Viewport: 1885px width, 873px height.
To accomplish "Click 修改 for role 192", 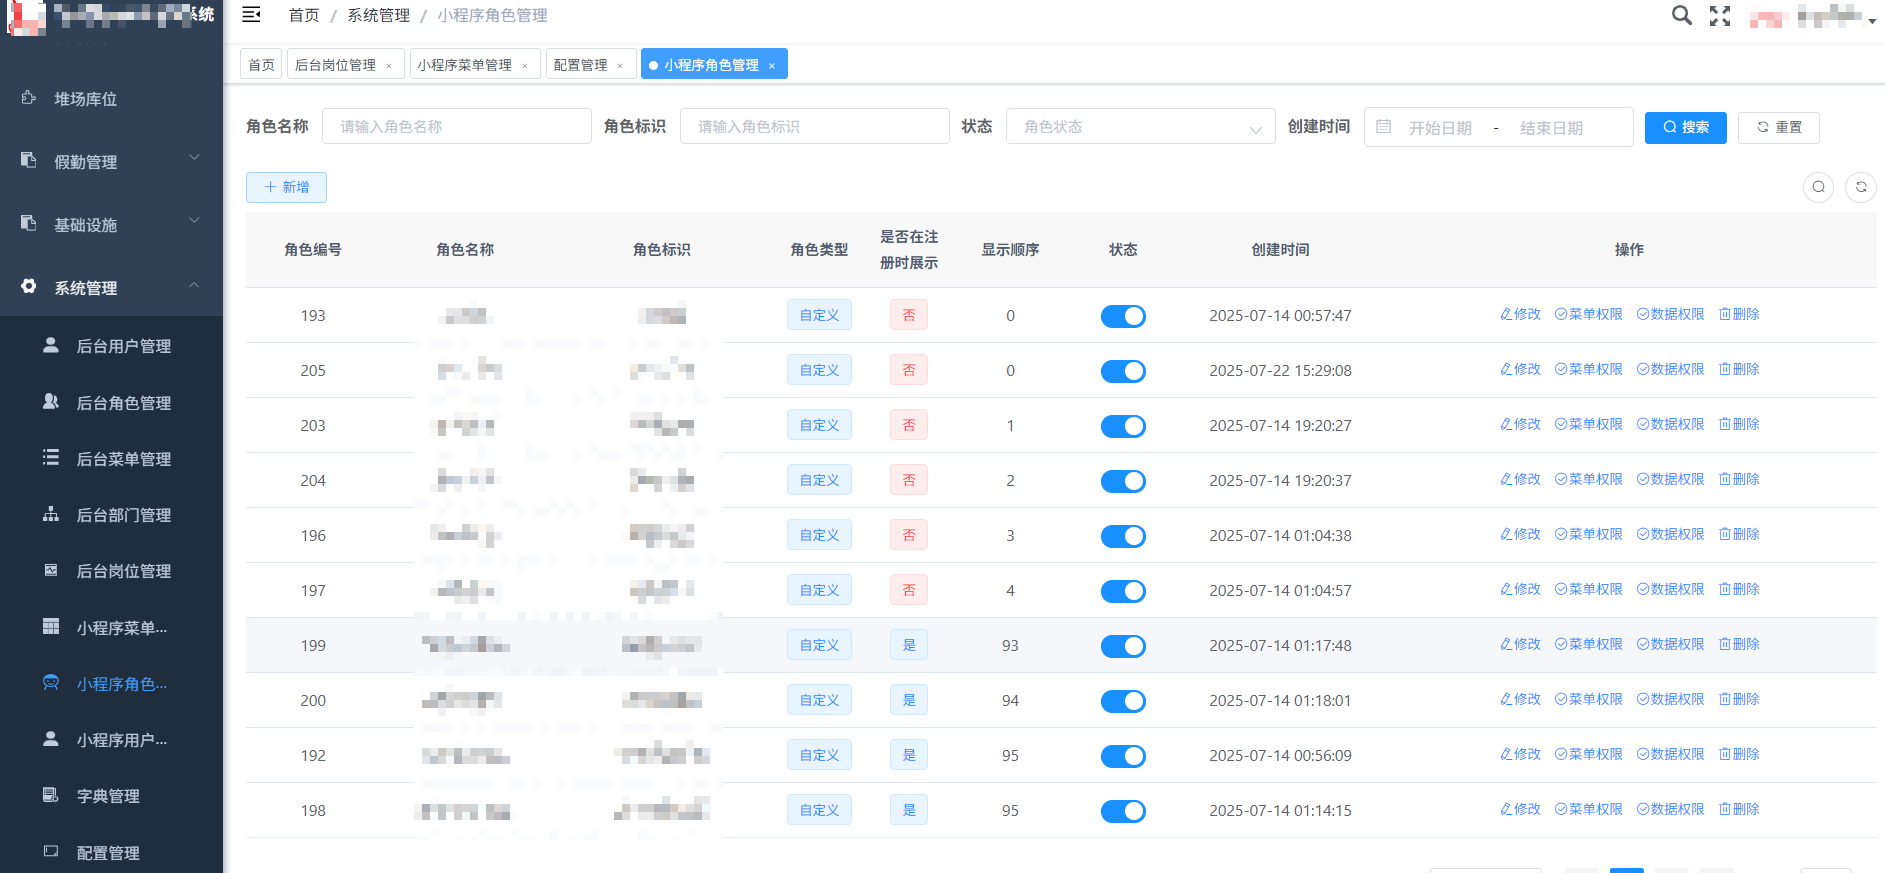I will [1520, 754].
